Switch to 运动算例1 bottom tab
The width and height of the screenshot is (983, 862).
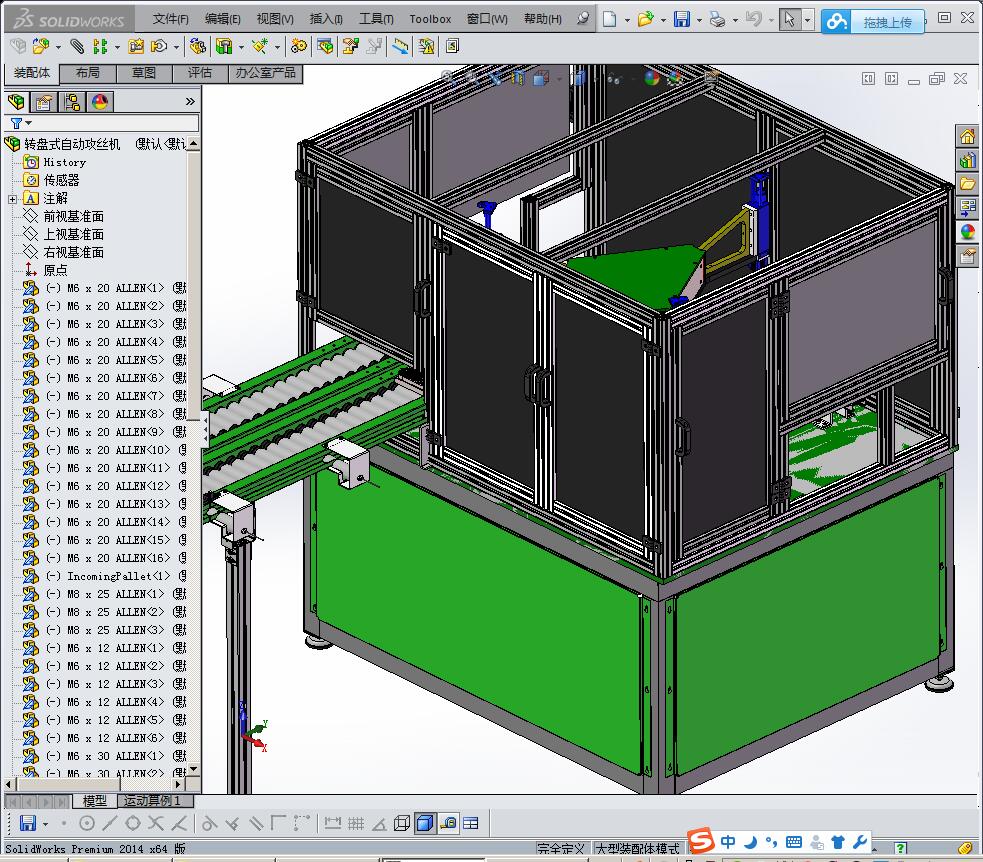coord(155,801)
